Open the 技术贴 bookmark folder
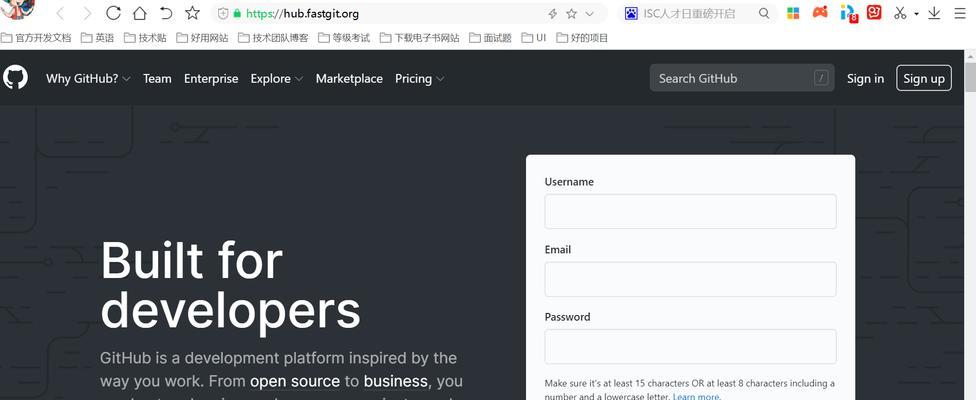Screen dimensions: 976x400 145,38
